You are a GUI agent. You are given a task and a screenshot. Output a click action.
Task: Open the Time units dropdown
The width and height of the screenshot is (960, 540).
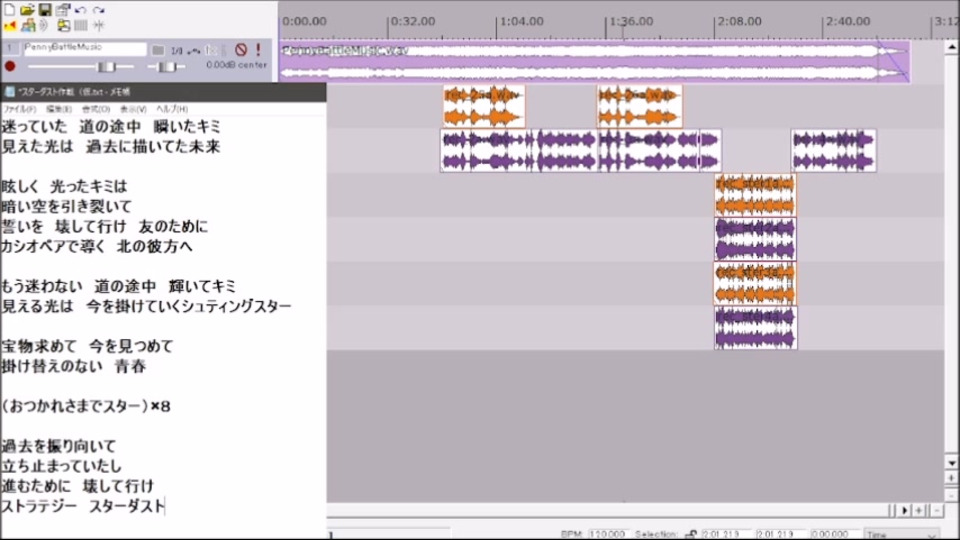901,534
